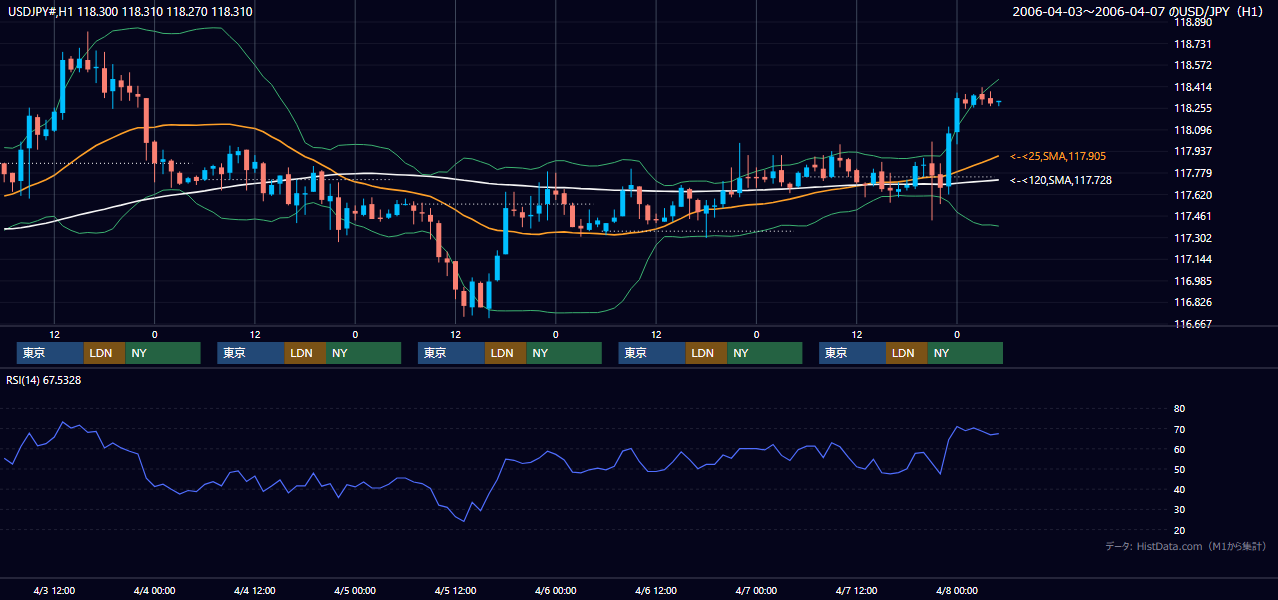Click the RSI(14) 67.5328 indicator label
The height and width of the screenshot is (600, 1278).
[44, 380]
